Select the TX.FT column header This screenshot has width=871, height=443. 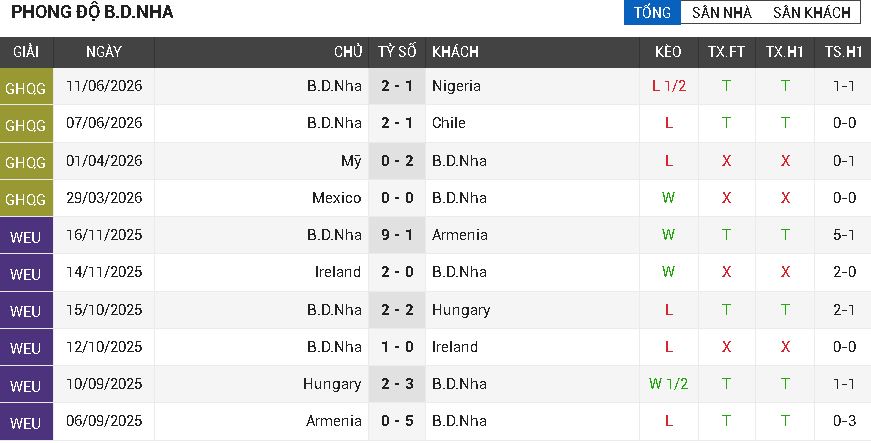727,52
